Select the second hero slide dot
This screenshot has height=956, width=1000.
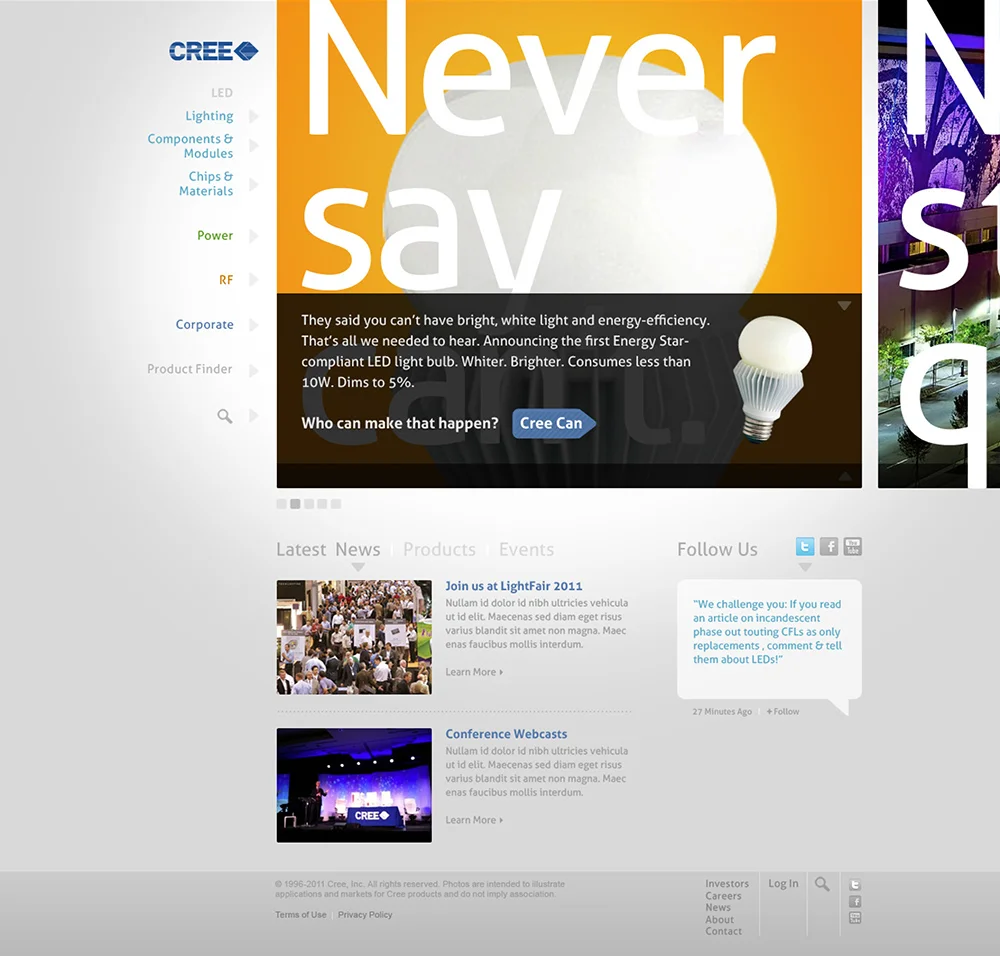[x=295, y=504]
